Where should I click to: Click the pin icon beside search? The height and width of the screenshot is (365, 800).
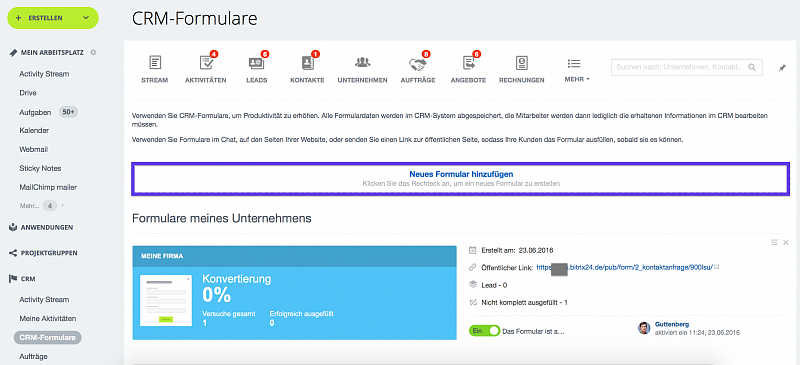[x=783, y=67]
